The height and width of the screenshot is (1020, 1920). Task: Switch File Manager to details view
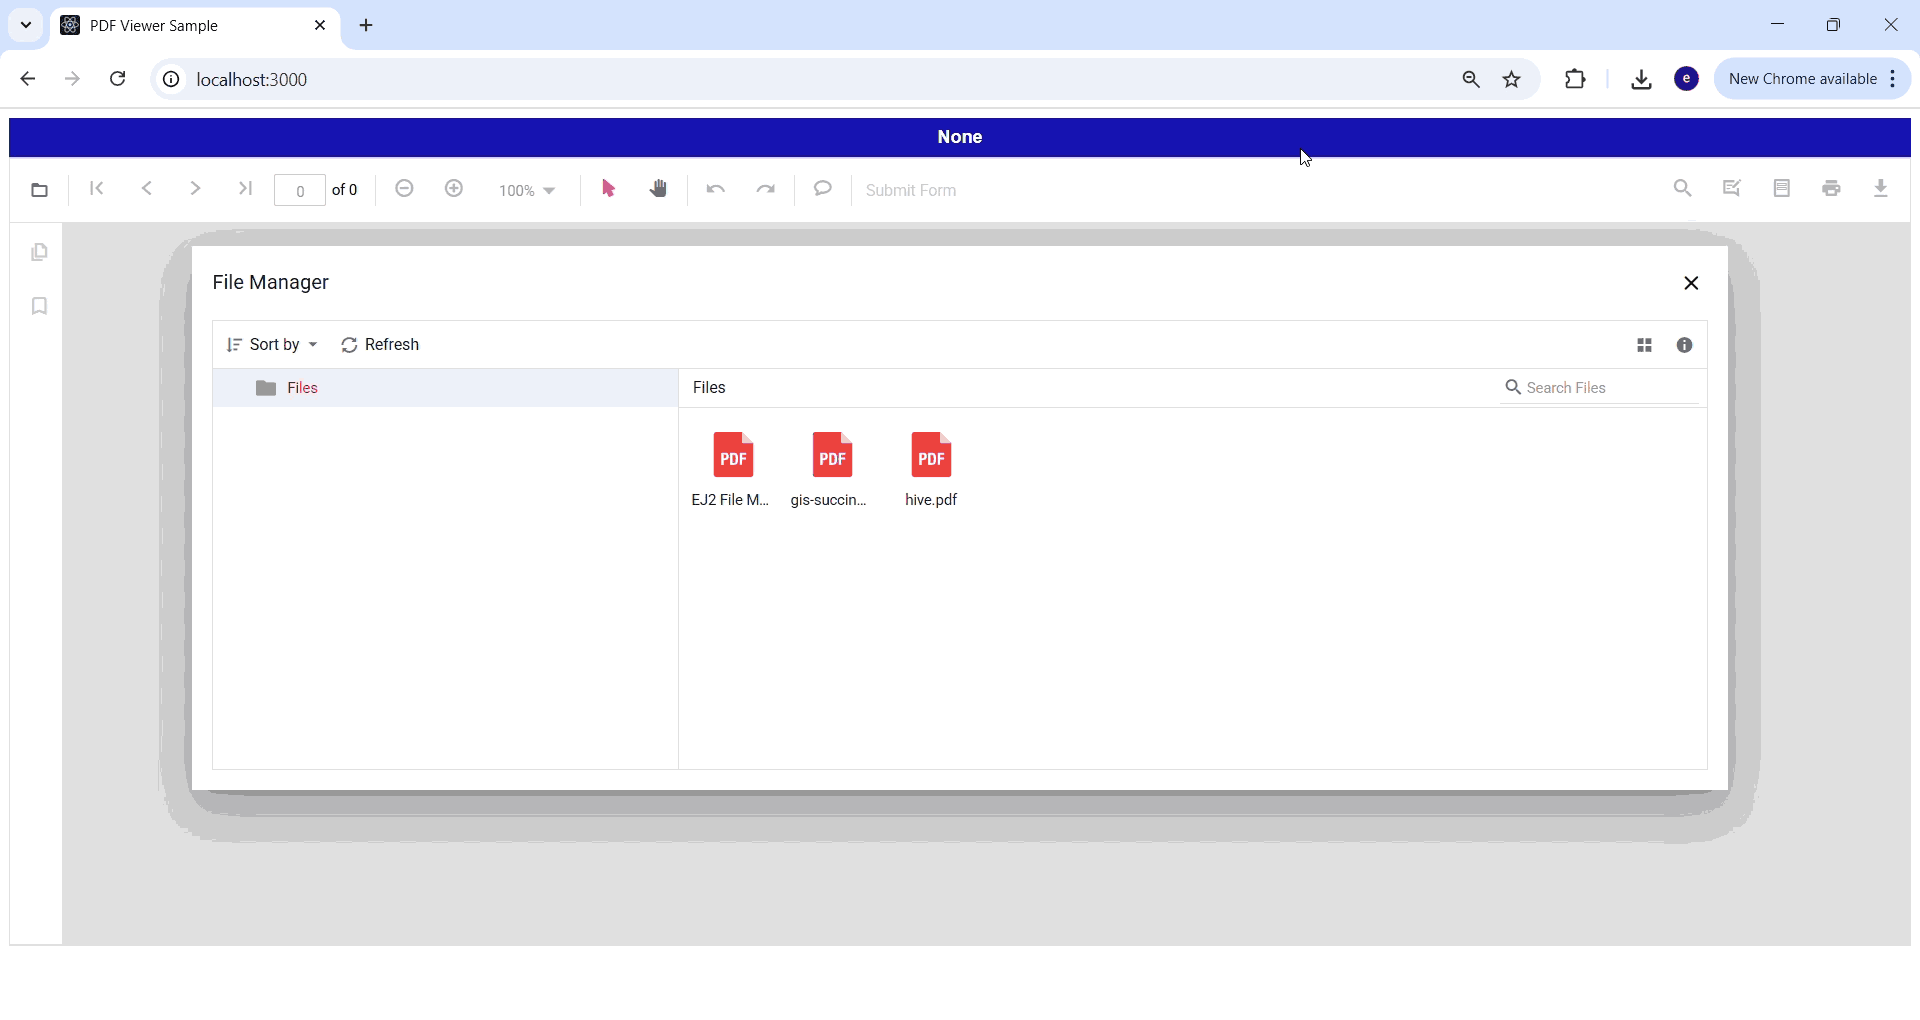click(x=1645, y=345)
